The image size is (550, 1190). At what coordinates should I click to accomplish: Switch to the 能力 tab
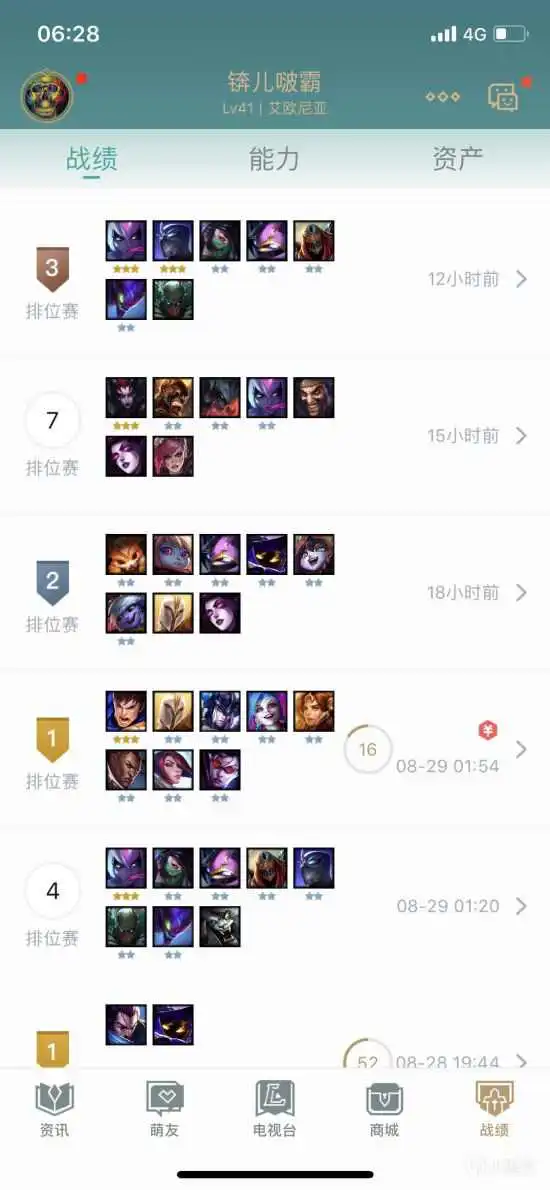(x=275, y=159)
